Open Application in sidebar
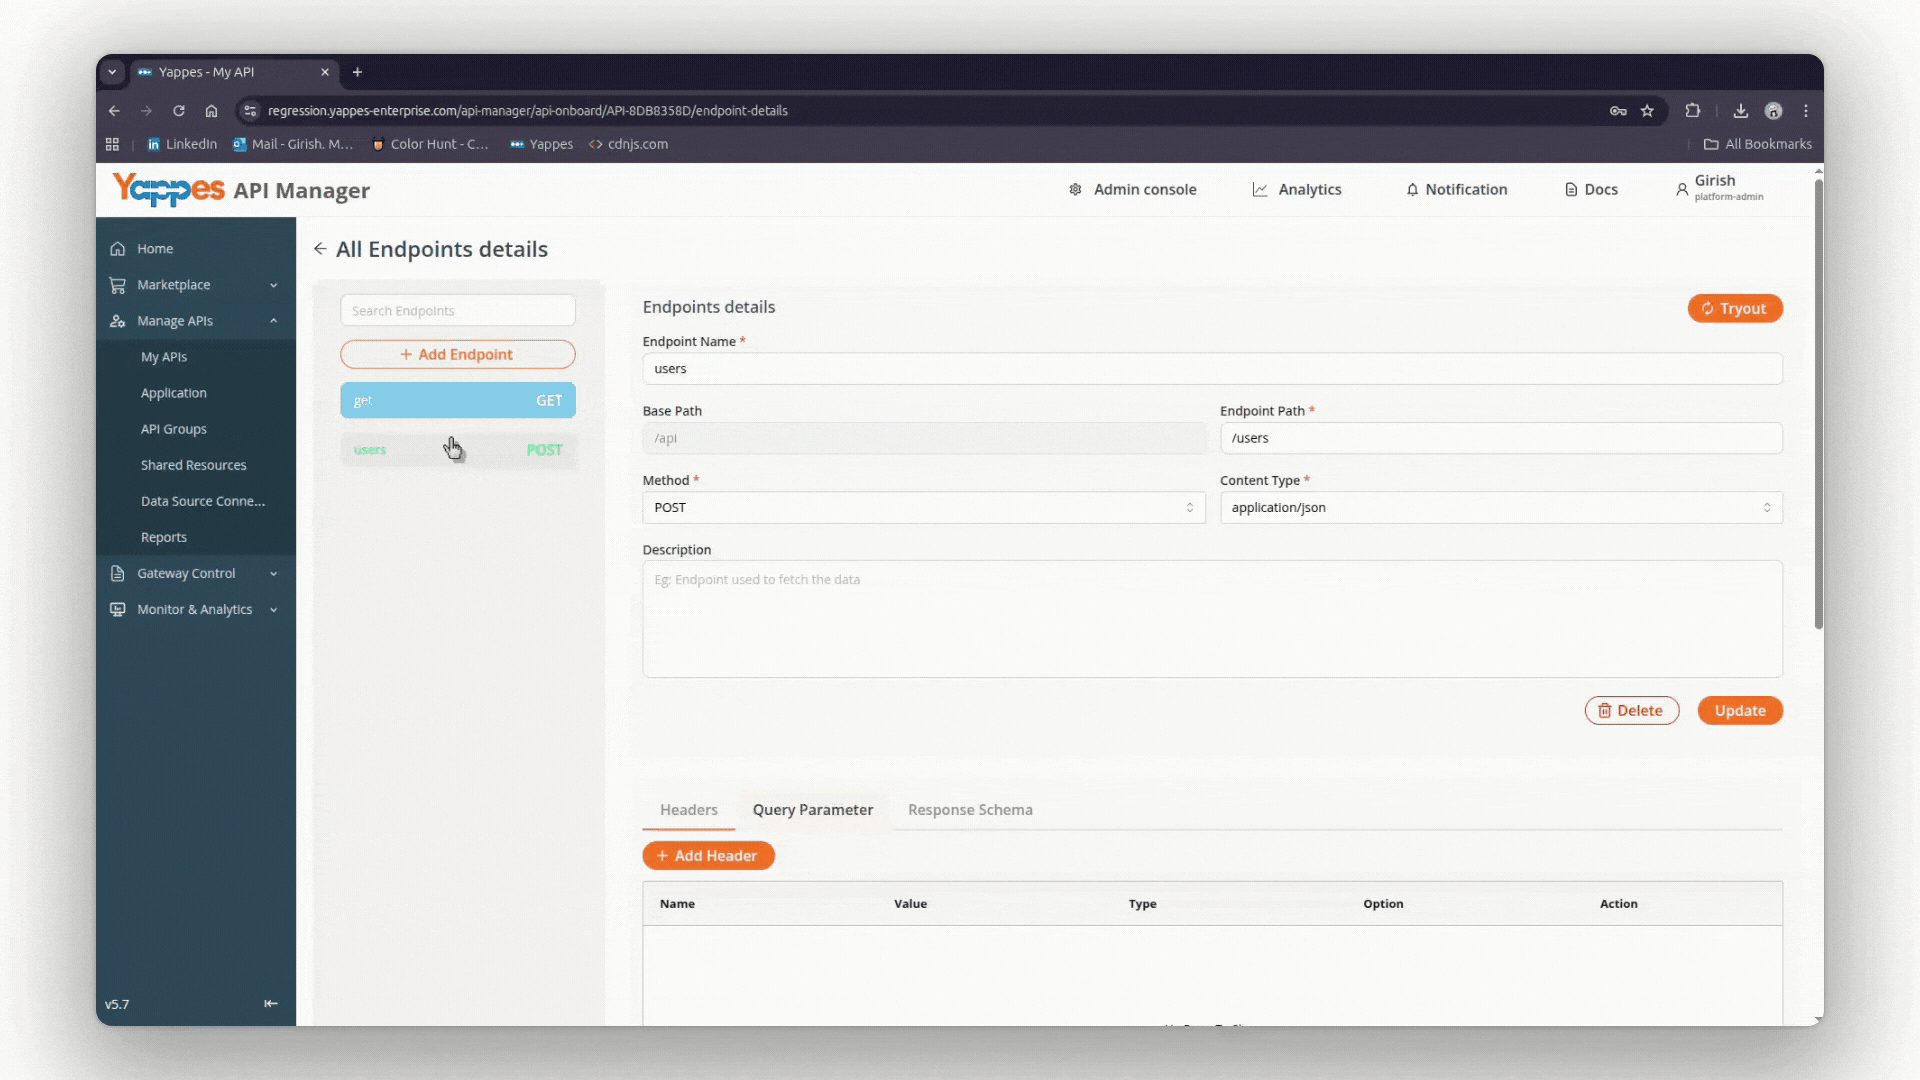Screen dimensions: 1920x1080 pos(196,393)
